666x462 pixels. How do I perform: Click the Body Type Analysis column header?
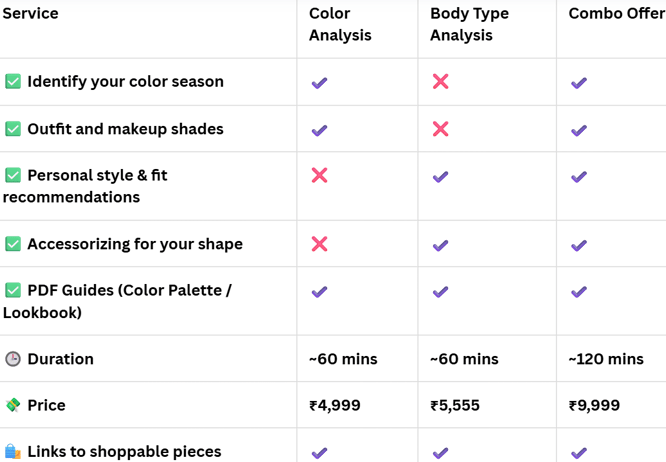[x=469, y=24]
